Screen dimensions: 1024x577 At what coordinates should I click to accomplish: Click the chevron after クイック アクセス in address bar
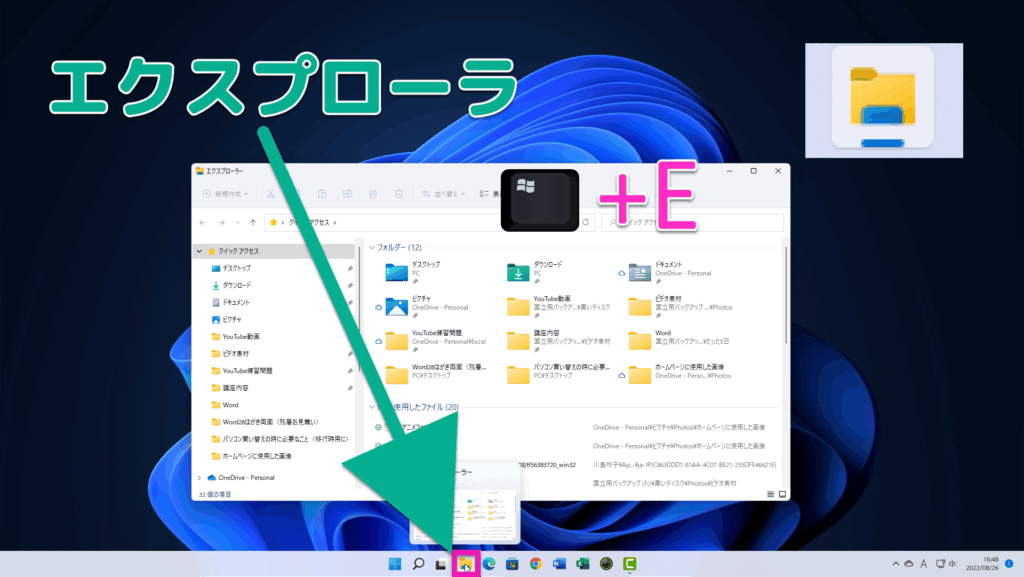335,223
